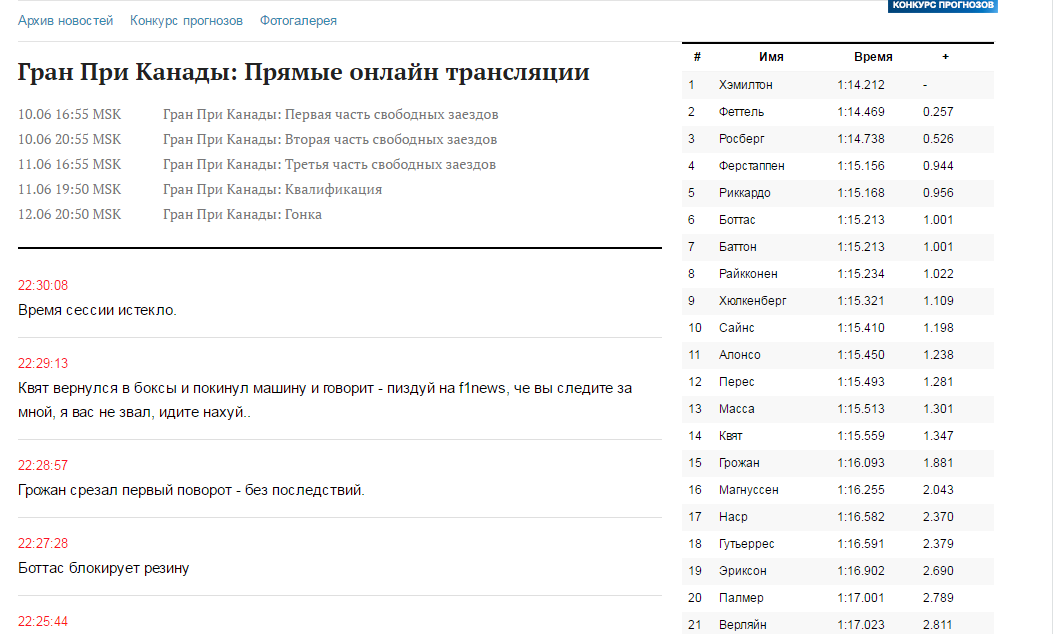Click the date 11.06 19:50 MSK
Screen dimensions: 1053x634
pyautogui.click(x=69, y=189)
